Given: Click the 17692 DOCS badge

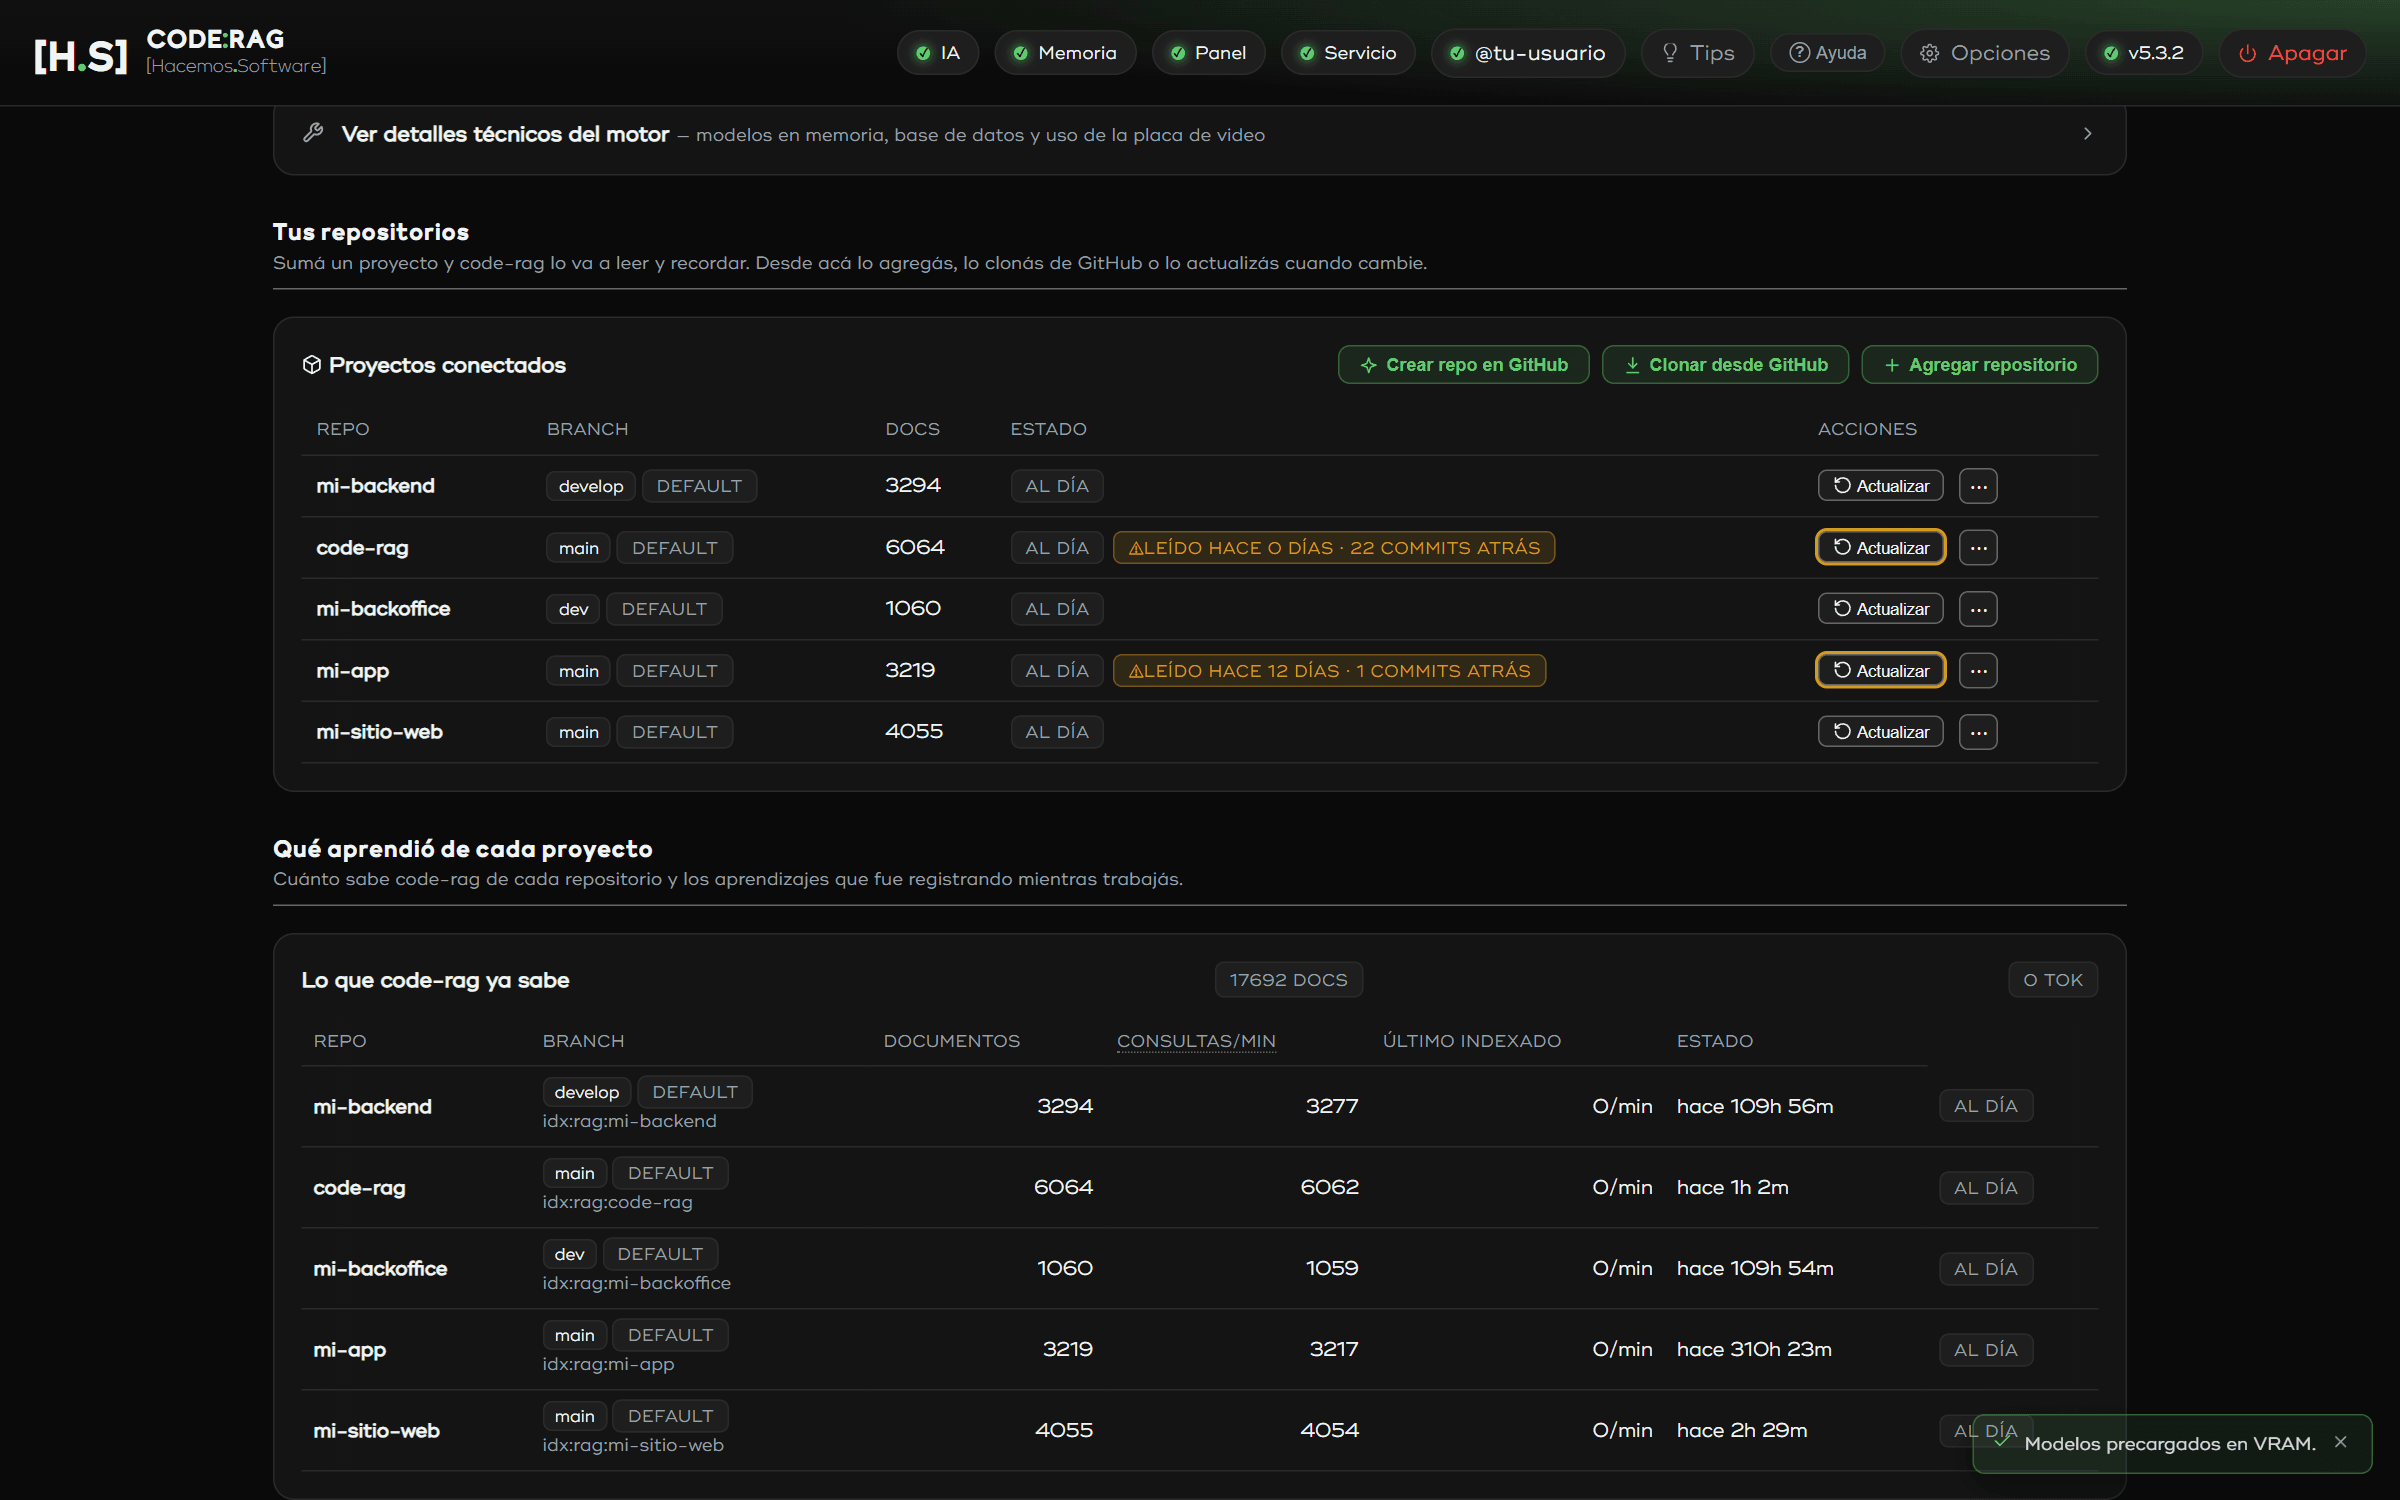Looking at the screenshot, I should 1288,980.
